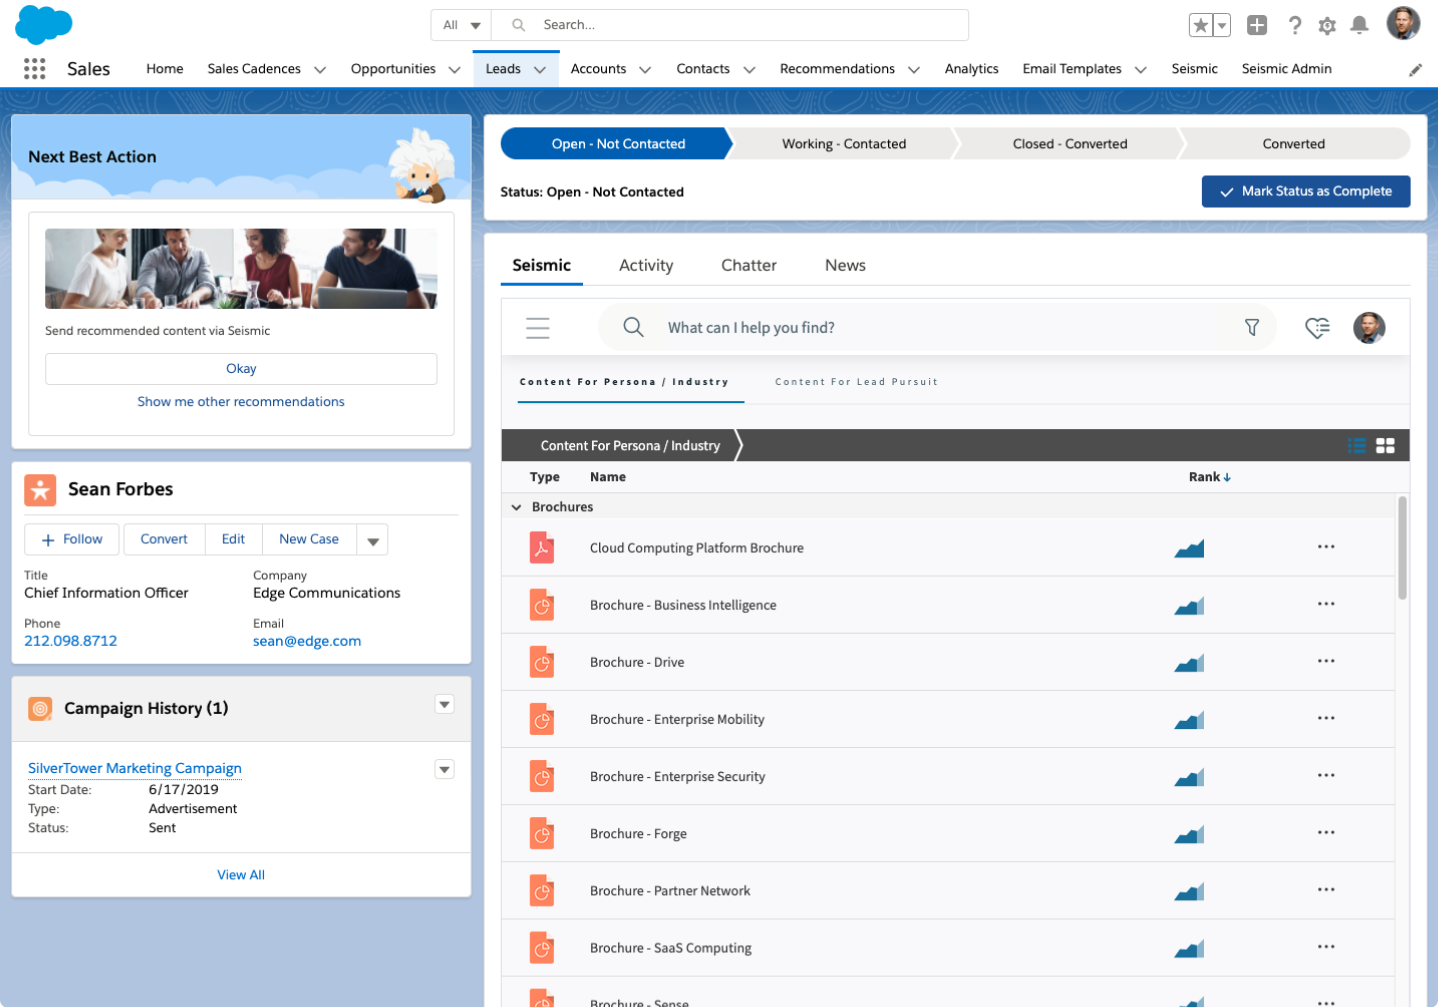Go to the Home tab

164,69
